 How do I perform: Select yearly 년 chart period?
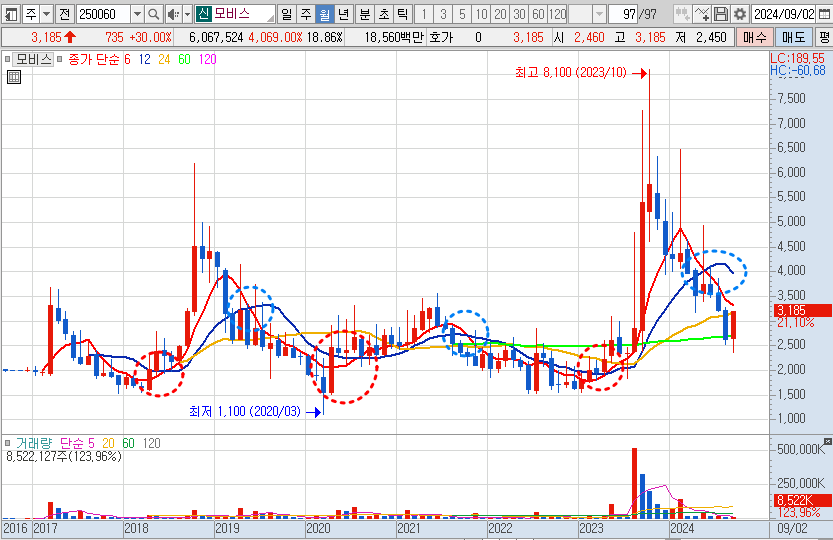tap(344, 14)
